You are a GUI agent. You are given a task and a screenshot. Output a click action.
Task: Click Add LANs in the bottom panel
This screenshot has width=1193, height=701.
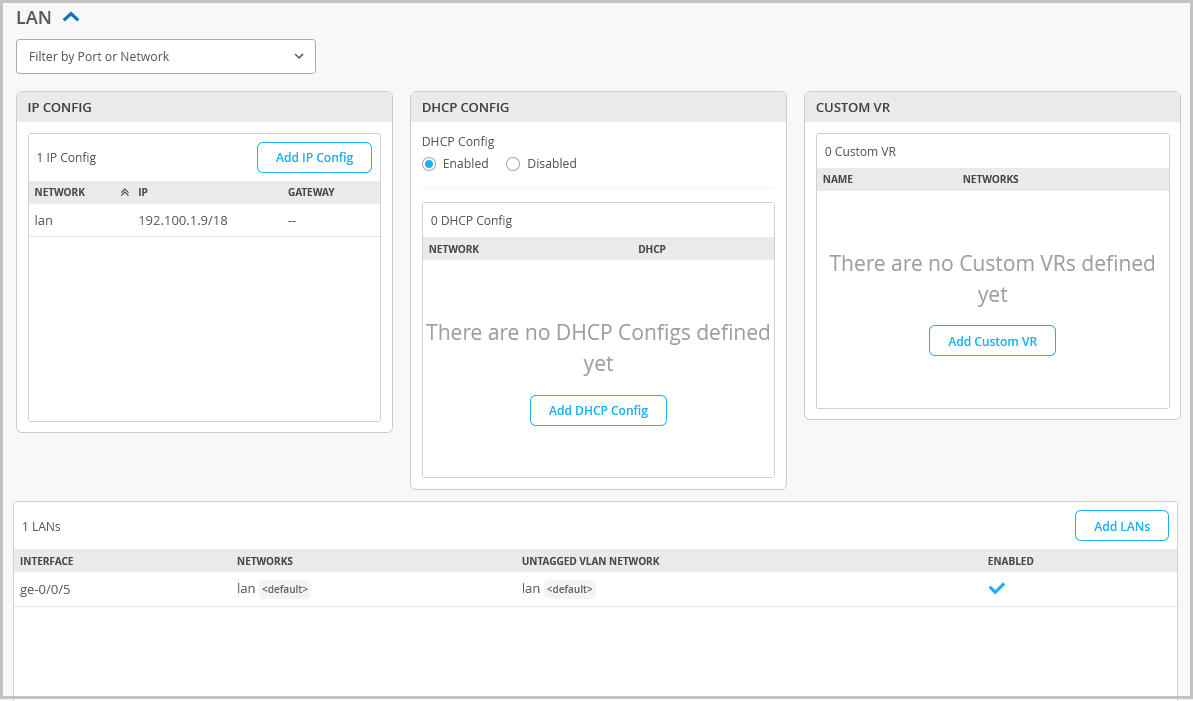tap(1121, 525)
